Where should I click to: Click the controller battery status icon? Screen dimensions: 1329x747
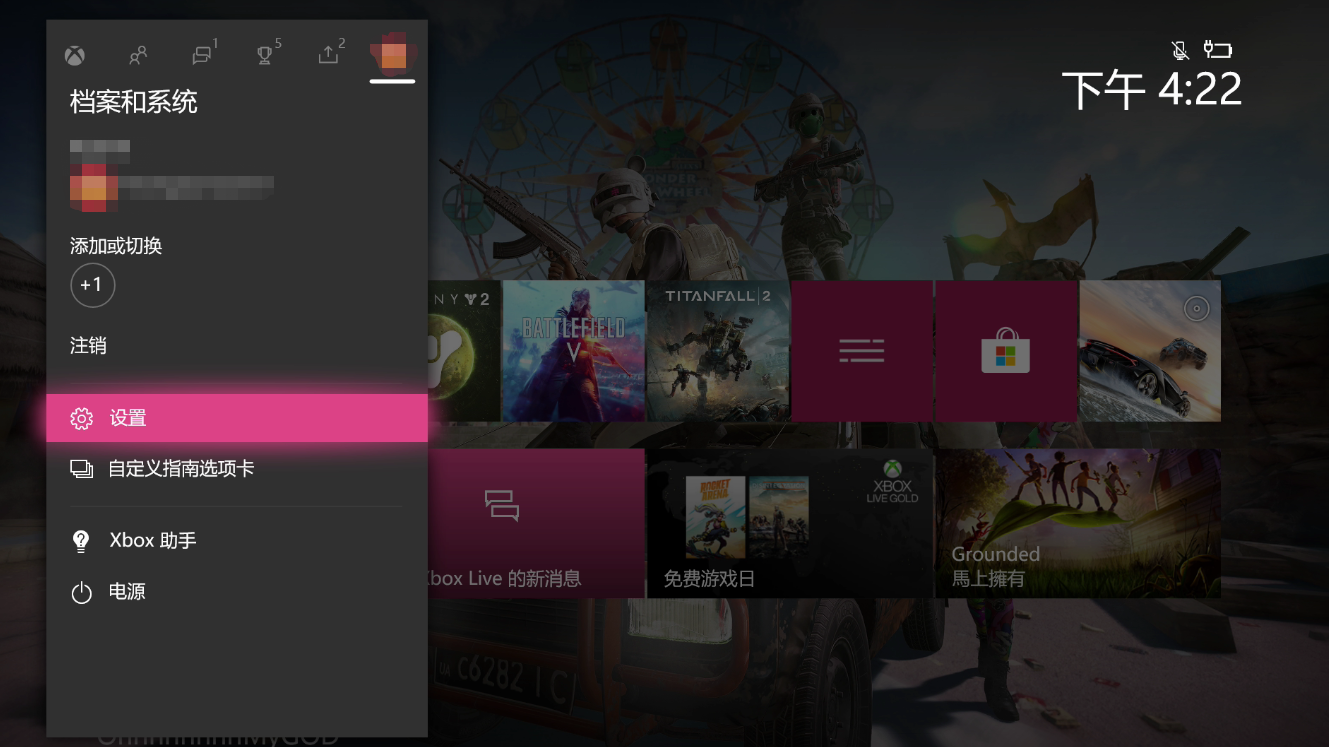point(1217,49)
